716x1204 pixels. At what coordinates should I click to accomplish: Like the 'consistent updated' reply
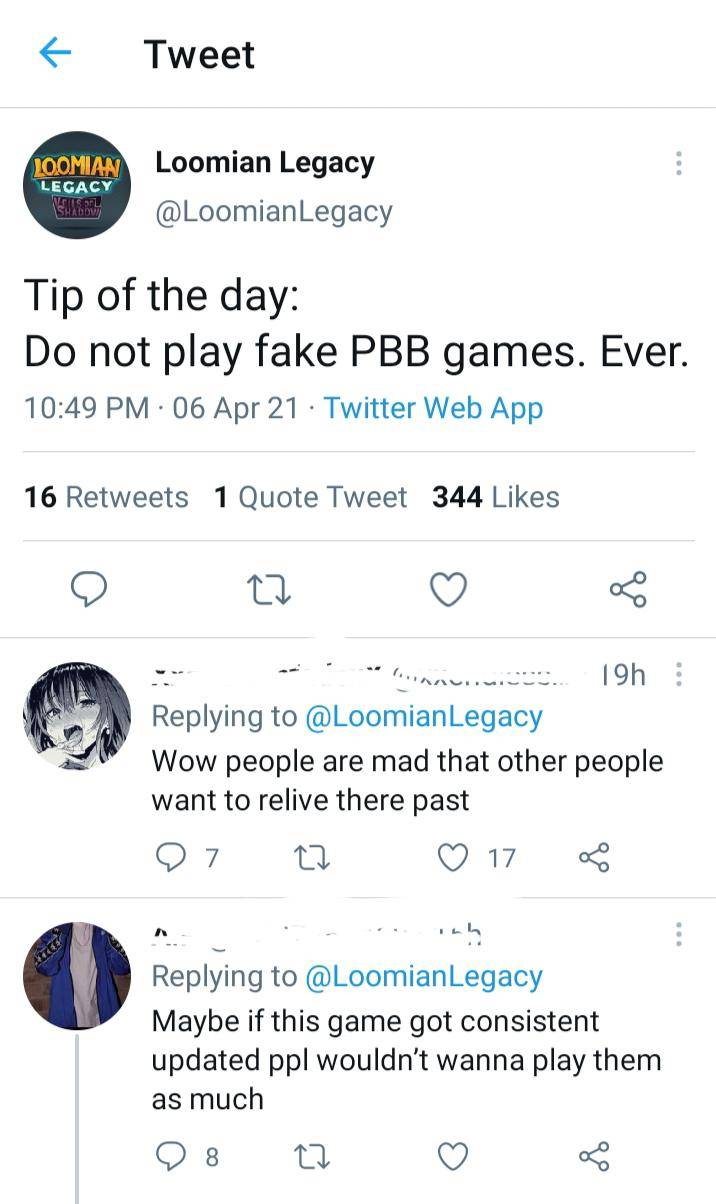click(x=452, y=1157)
